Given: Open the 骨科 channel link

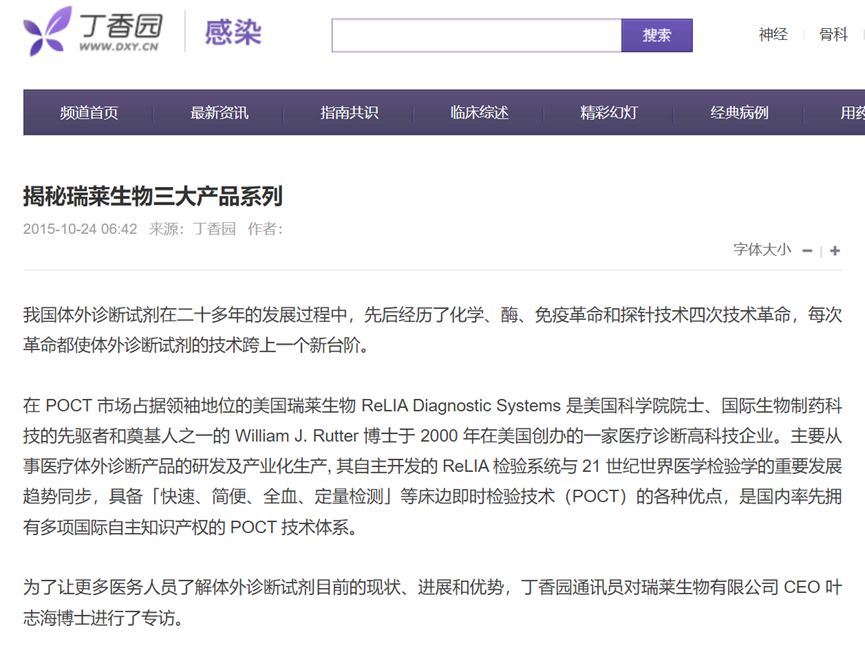Looking at the screenshot, I should tap(833, 35).
